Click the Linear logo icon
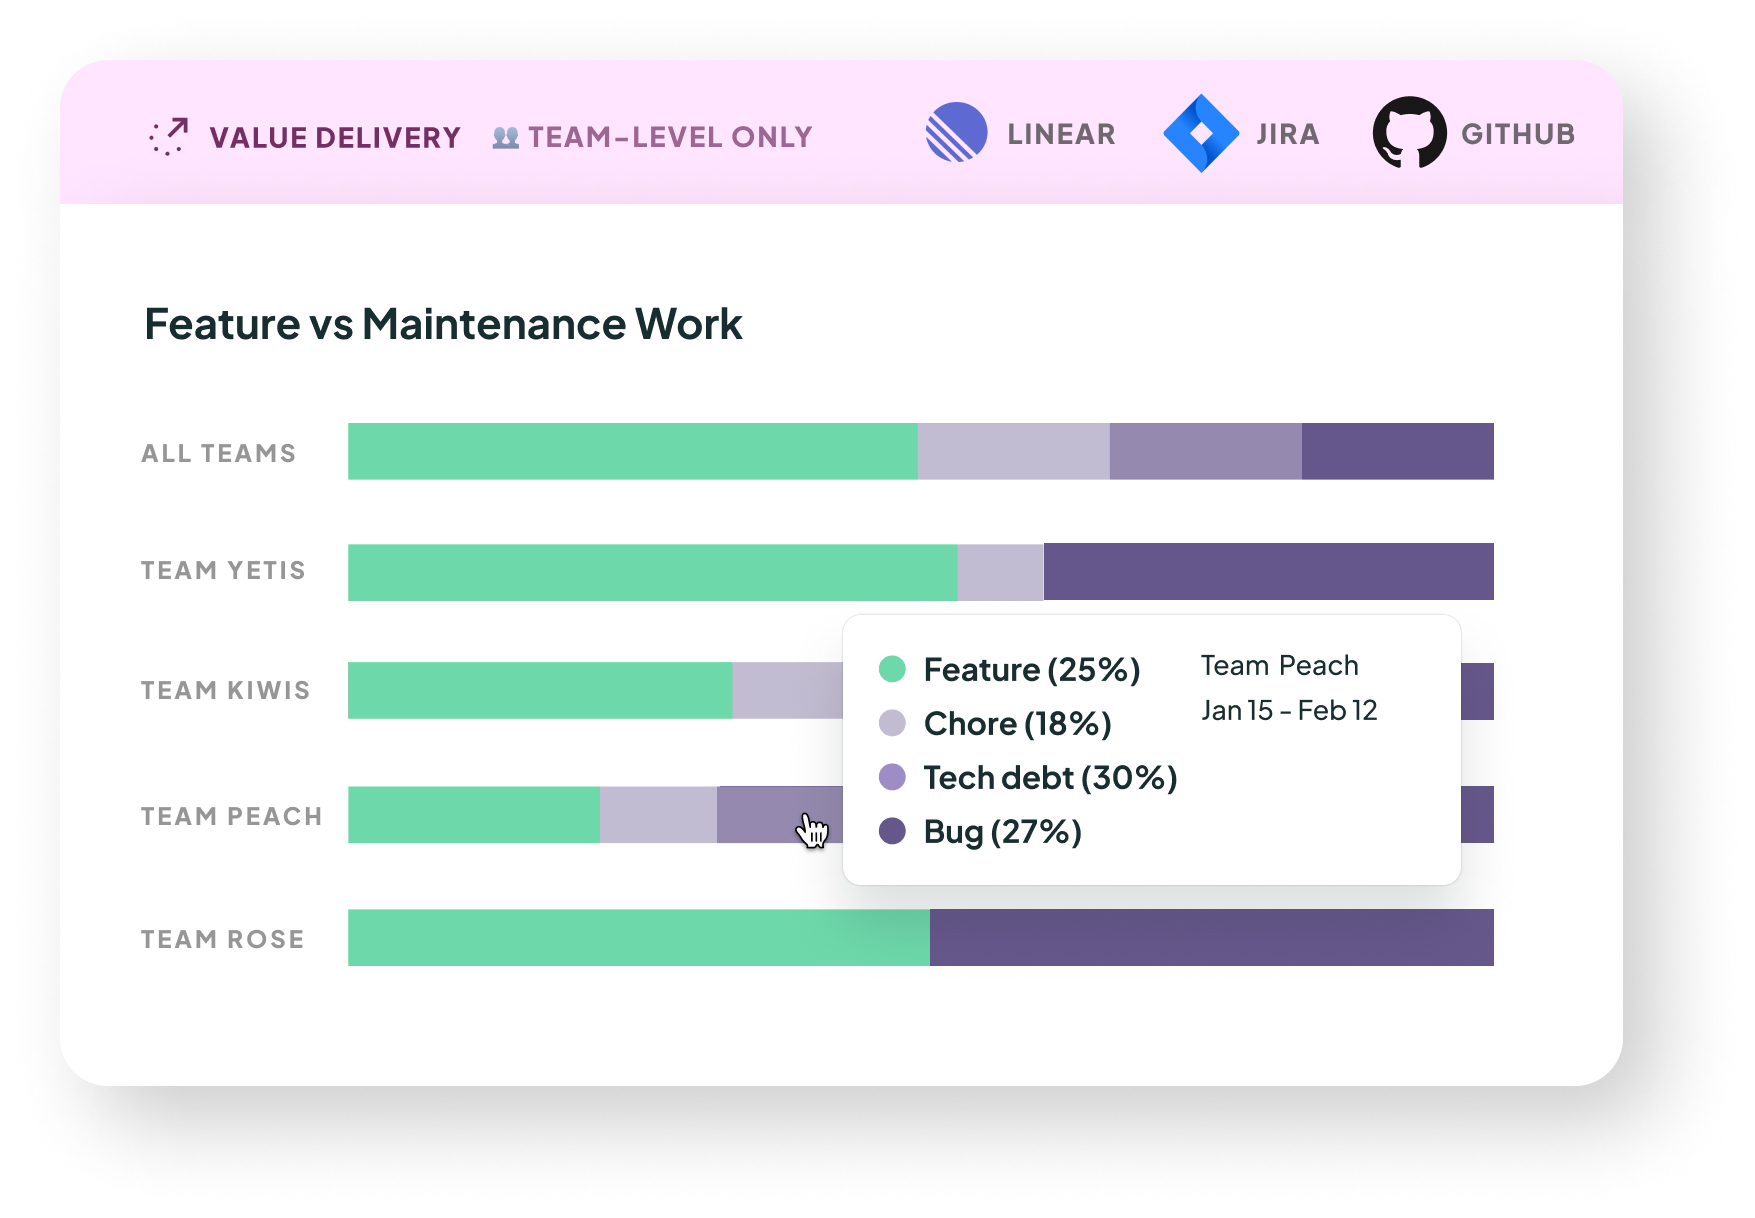The image size is (1755, 1218). click(x=956, y=133)
